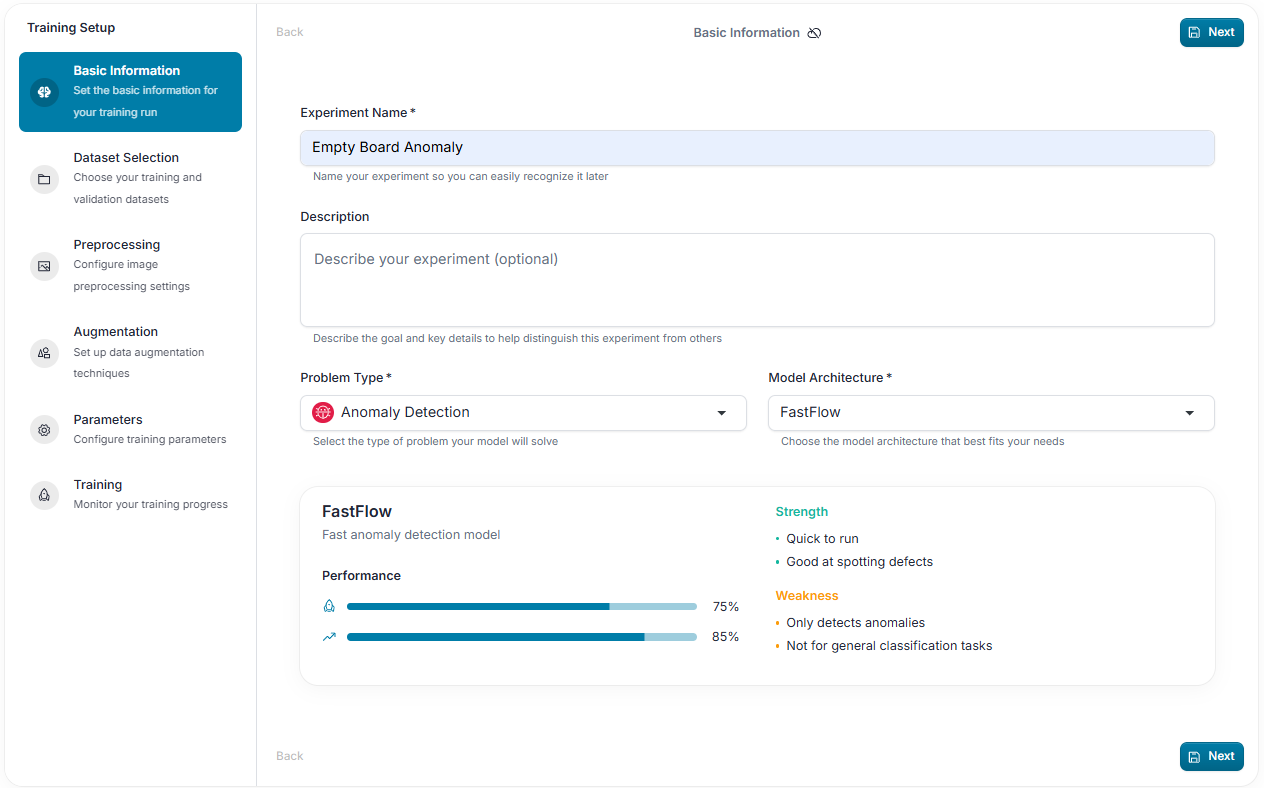This screenshot has width=1264, height=788.
Task: Open the Problem Type dropdown
Action: click(523, 413)
